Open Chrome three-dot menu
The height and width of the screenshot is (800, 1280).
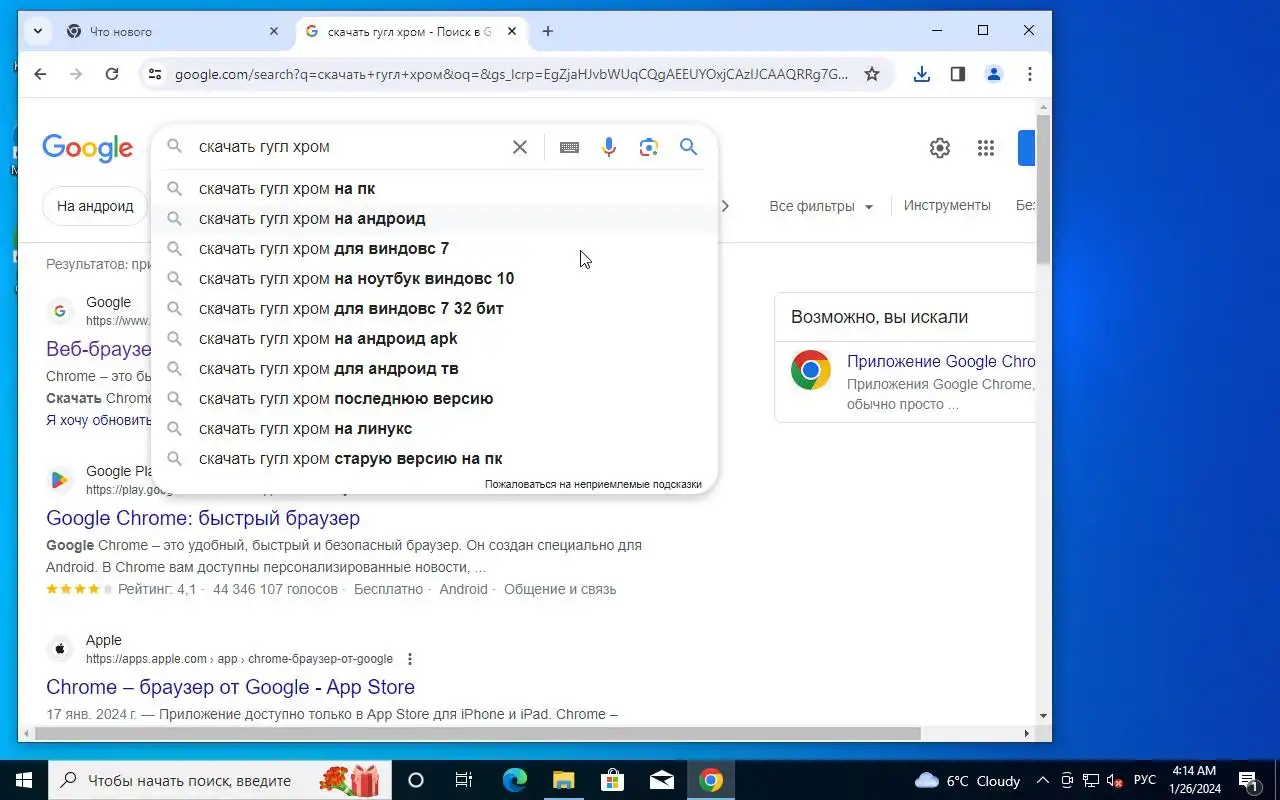pyautogui.click(x=1030, y=74)
